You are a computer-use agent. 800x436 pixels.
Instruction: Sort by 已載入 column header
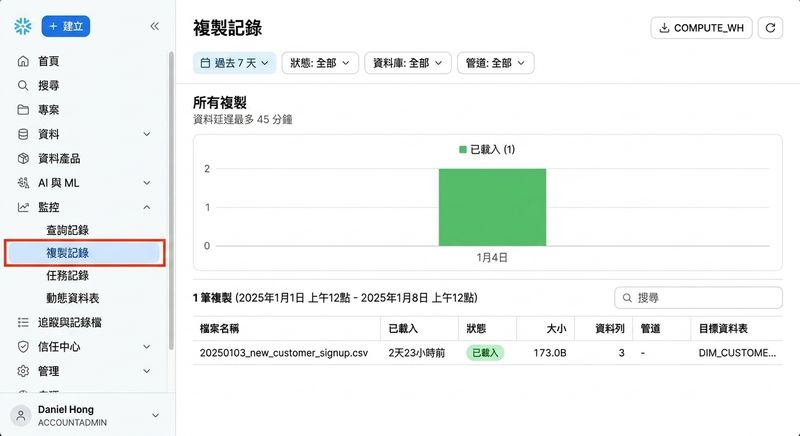(x=403, y=329)
